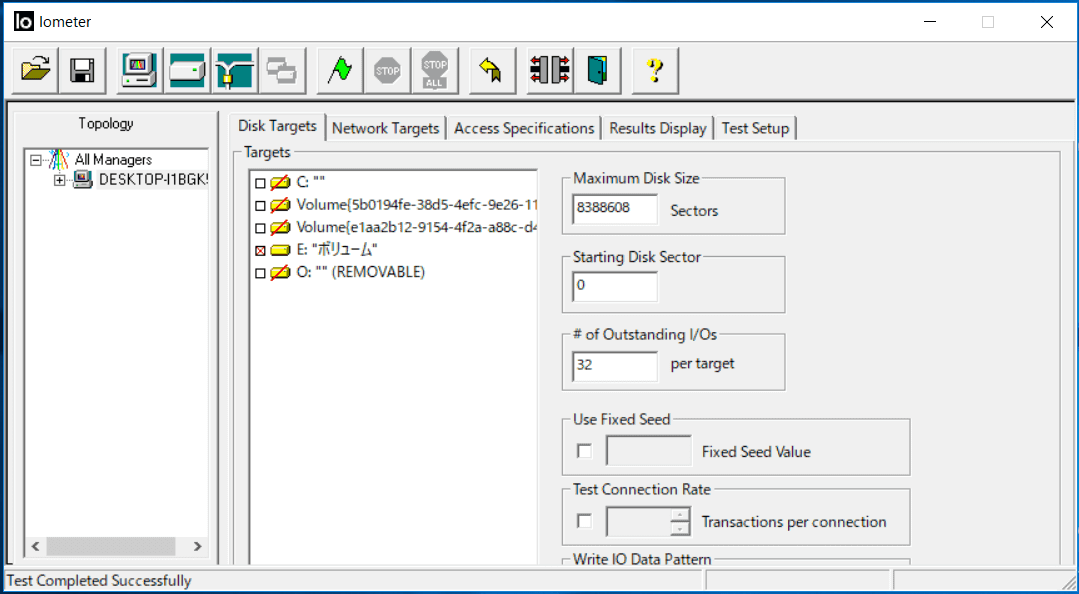Increase transactions per connection spinner up arrow

[681, 515]
